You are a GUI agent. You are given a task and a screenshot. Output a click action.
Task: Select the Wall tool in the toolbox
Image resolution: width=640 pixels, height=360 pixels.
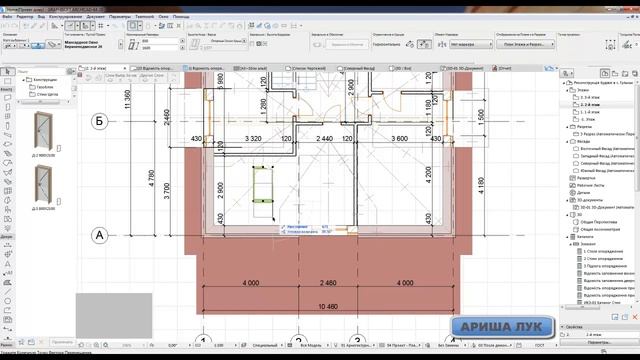coord(7,98)
